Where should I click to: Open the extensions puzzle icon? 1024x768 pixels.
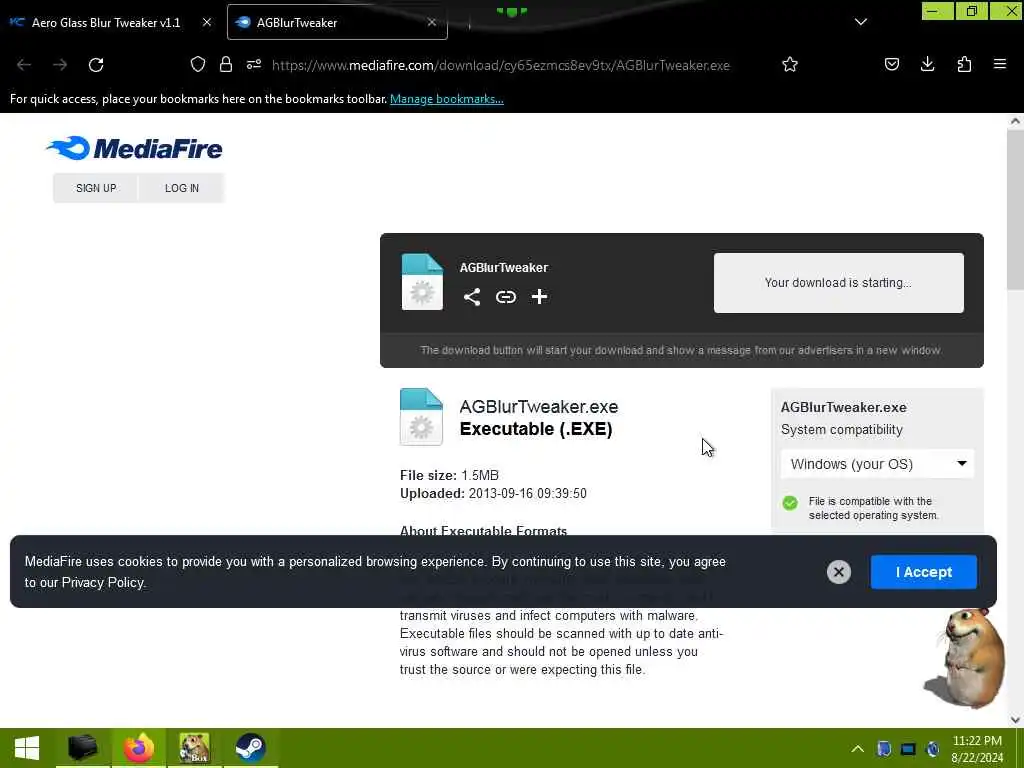(x=964, y=64)
